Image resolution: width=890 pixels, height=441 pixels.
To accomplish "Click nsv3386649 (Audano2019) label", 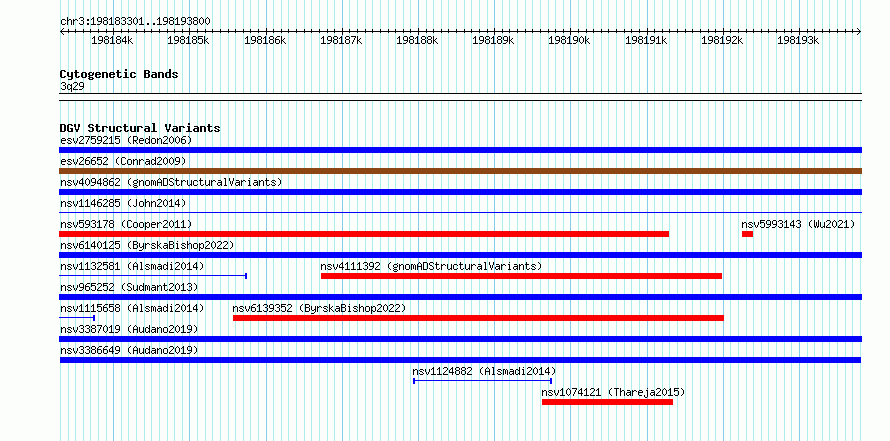I will (x=129, y=350).
